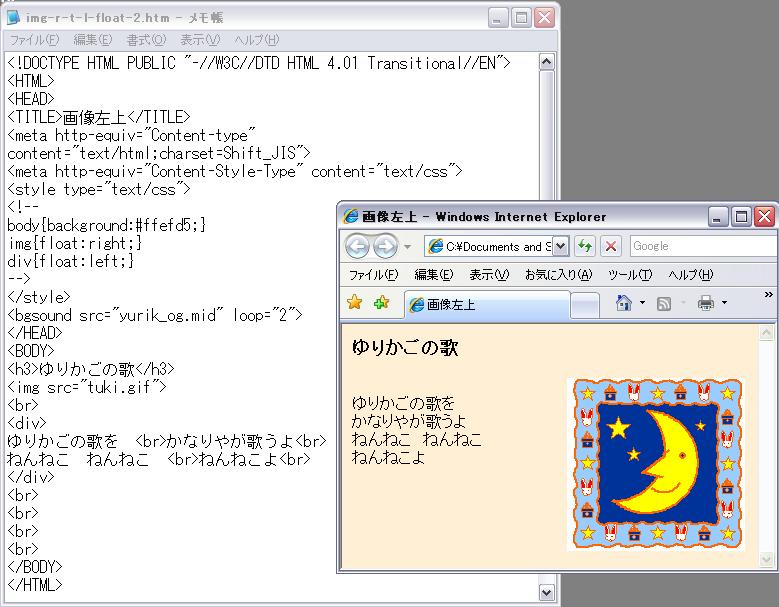The width and height of the screenshot is (779, 607).
Task: Click the ねんねこよ line in the browser
Action: click(389, 457)
